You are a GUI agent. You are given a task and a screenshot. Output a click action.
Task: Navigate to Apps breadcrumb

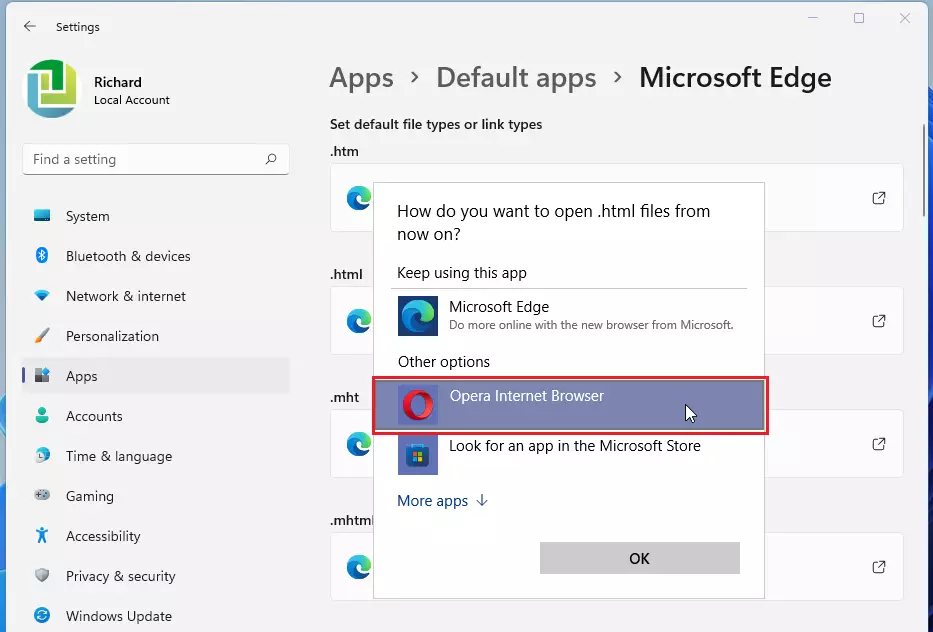pyautogui.click(x=362, y=77)
